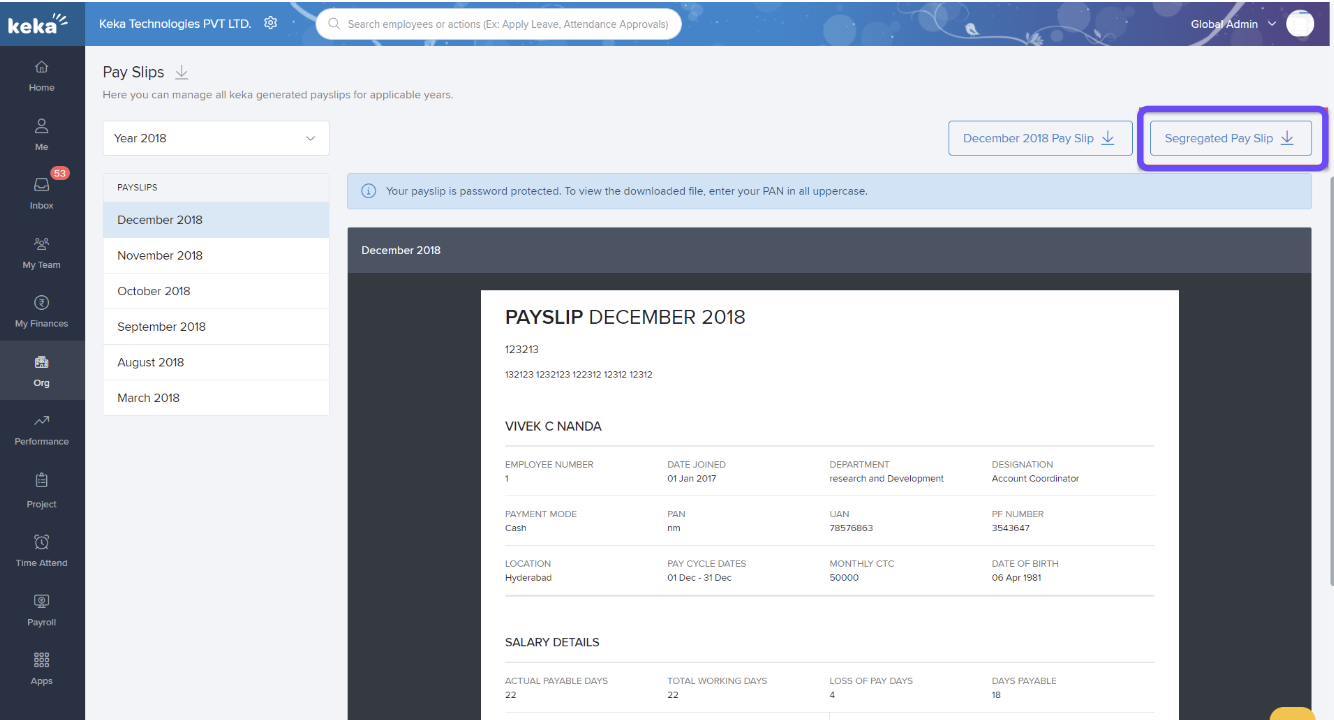Click the Segregated Pay Slip button

(x=1229, y=138)
